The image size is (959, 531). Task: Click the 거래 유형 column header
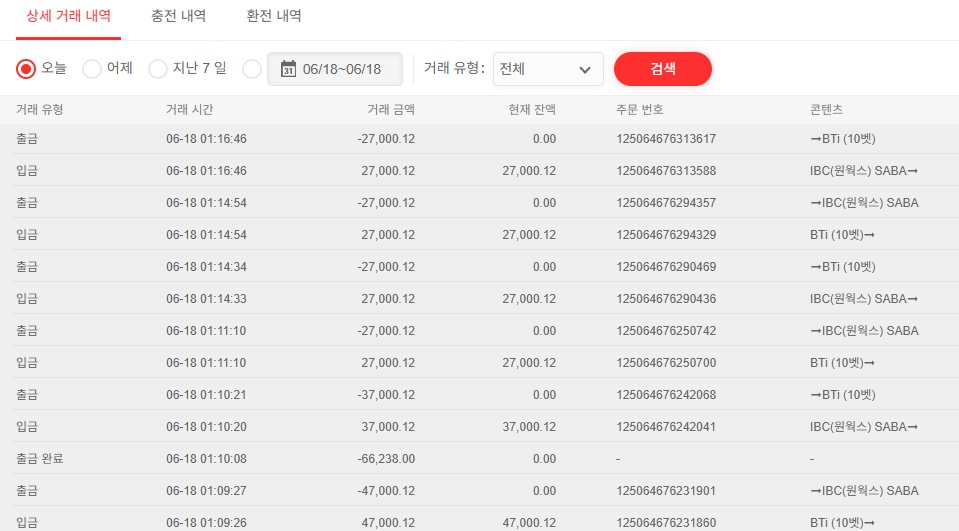40,109
